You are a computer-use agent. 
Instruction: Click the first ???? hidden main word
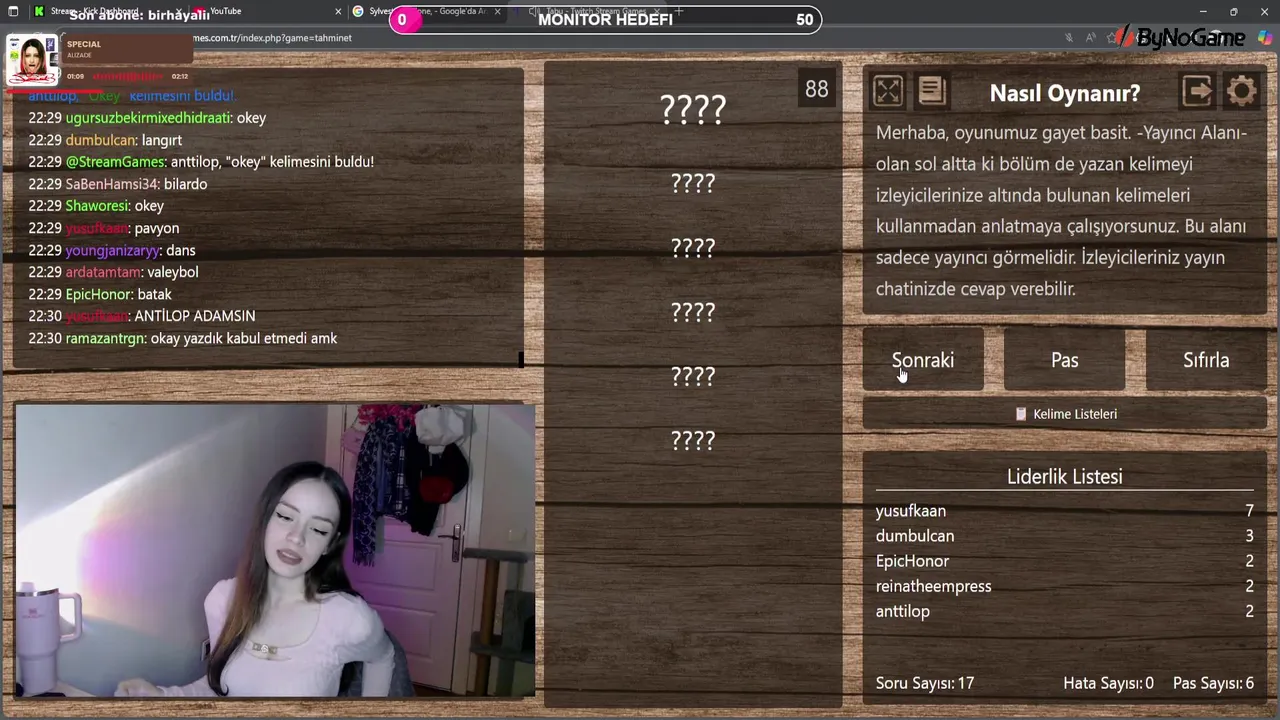pos(693,110)
